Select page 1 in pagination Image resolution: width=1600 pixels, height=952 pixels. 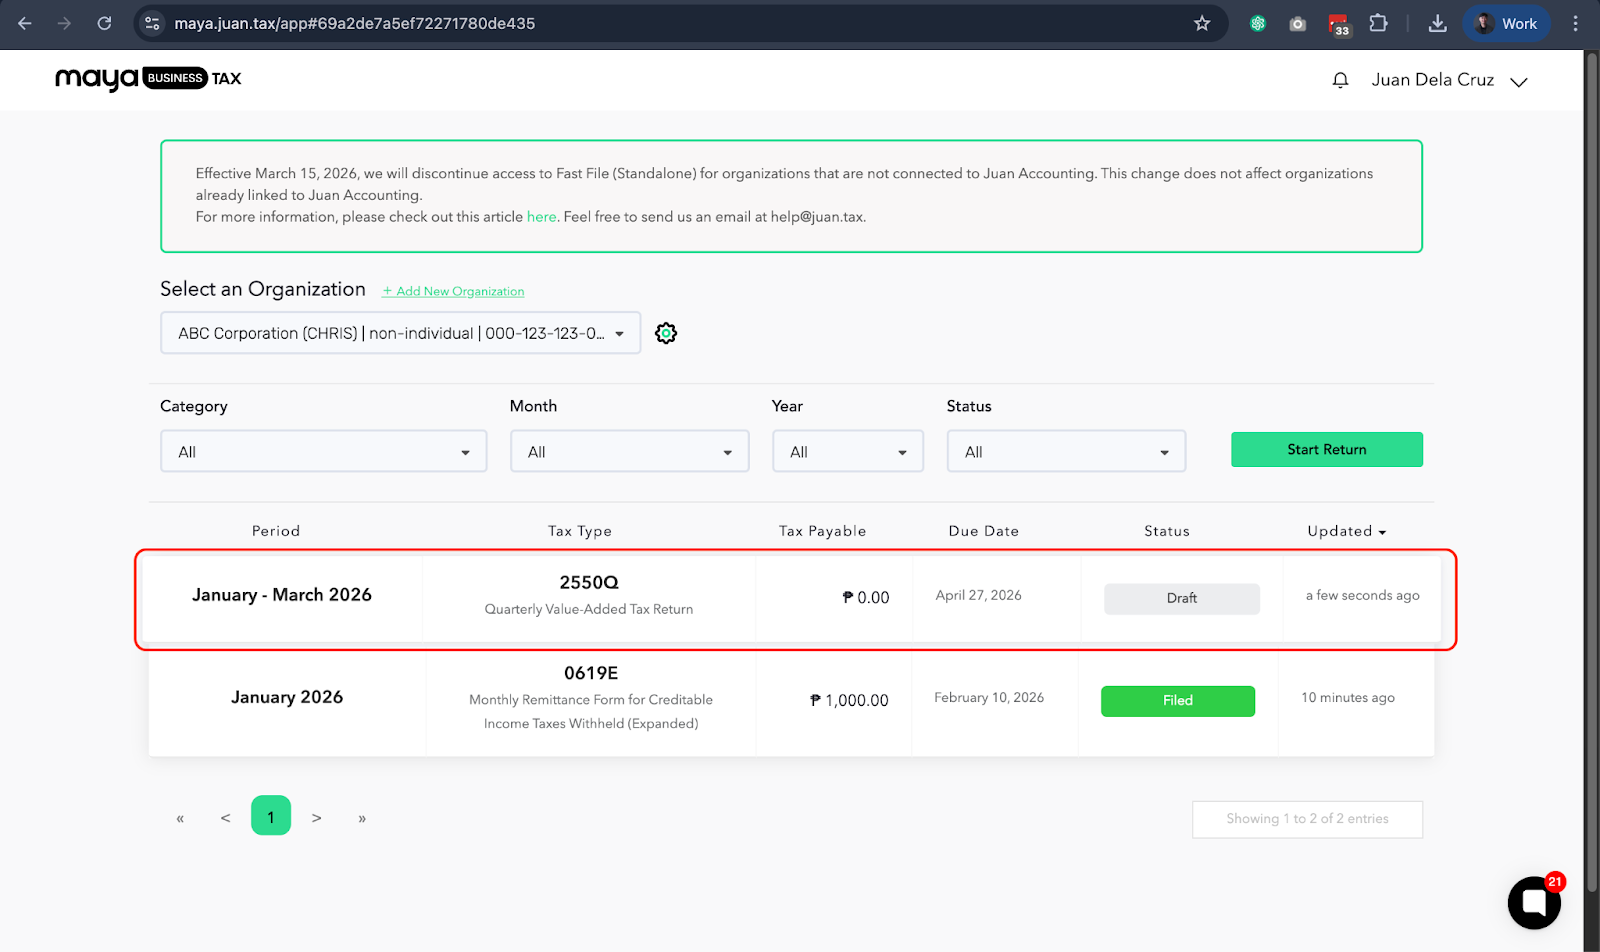(x=271, y=816)
